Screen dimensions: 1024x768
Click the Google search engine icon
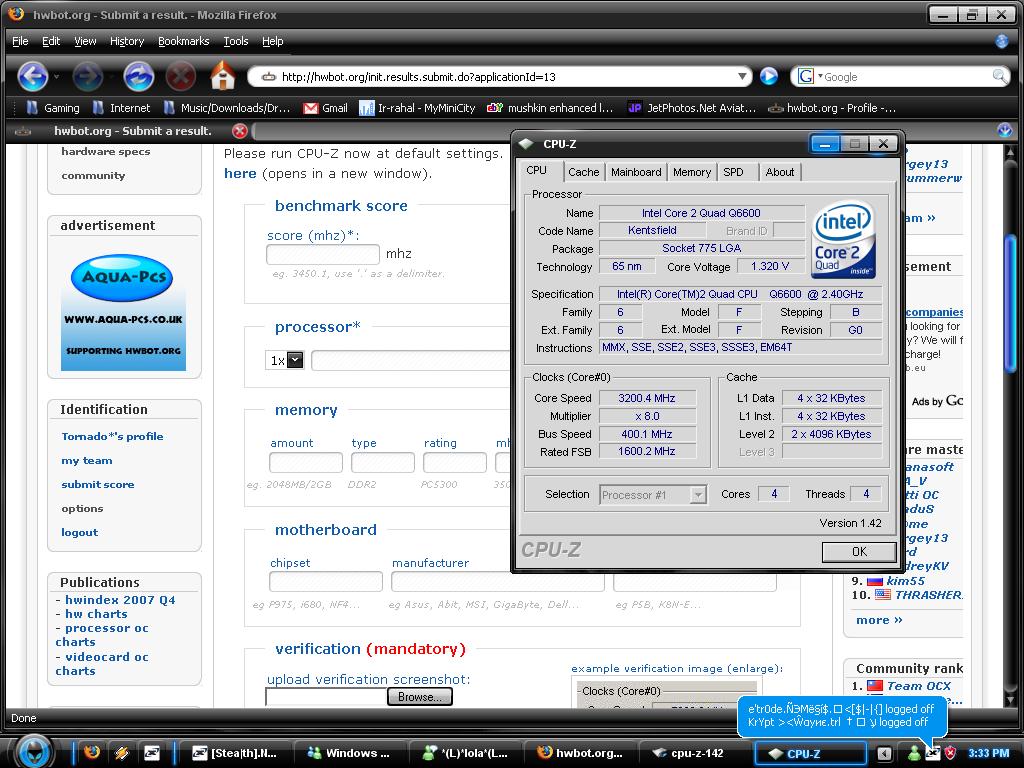(806, 76)
